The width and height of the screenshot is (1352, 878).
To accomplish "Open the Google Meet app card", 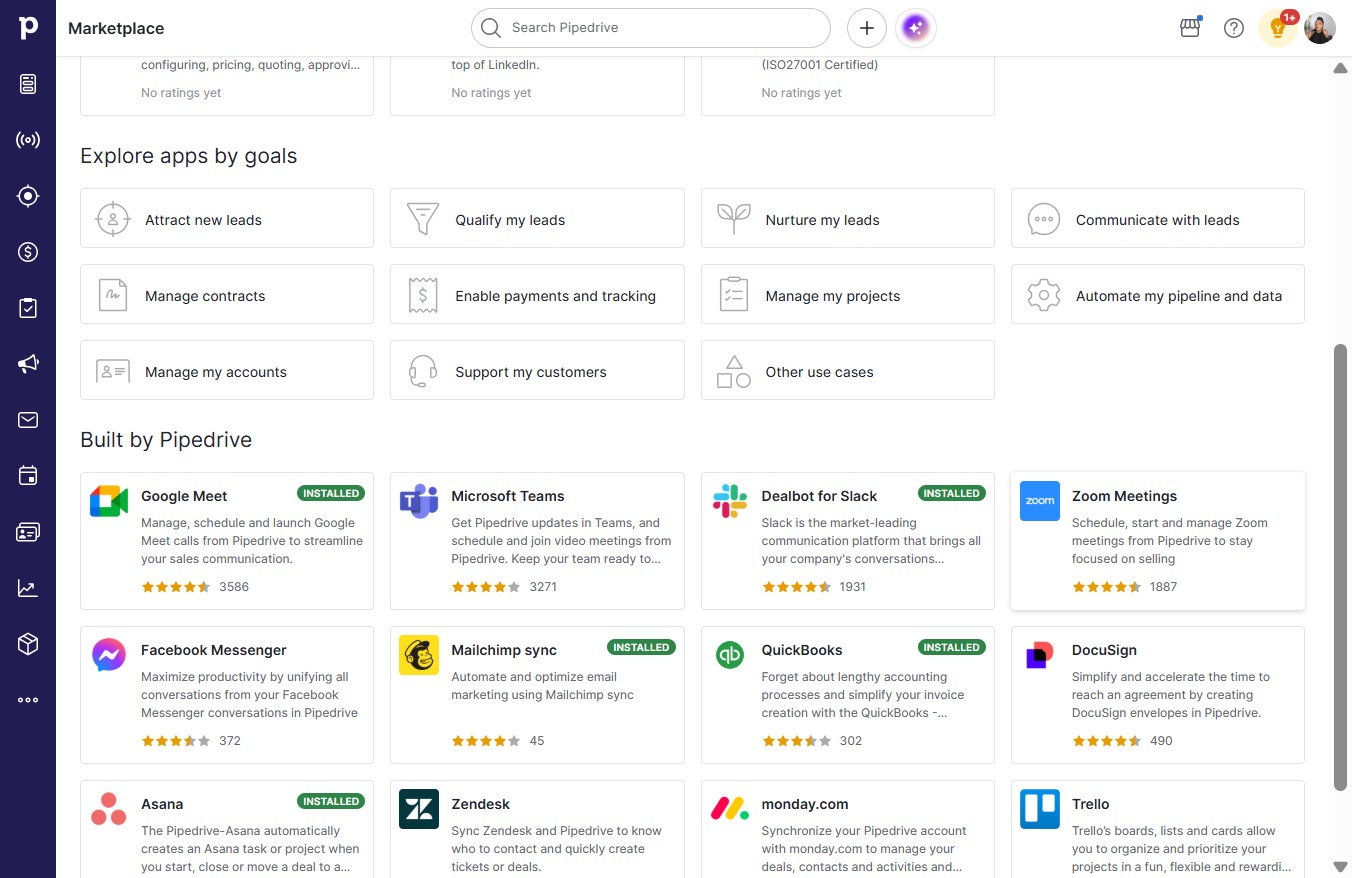I will 227,541.
